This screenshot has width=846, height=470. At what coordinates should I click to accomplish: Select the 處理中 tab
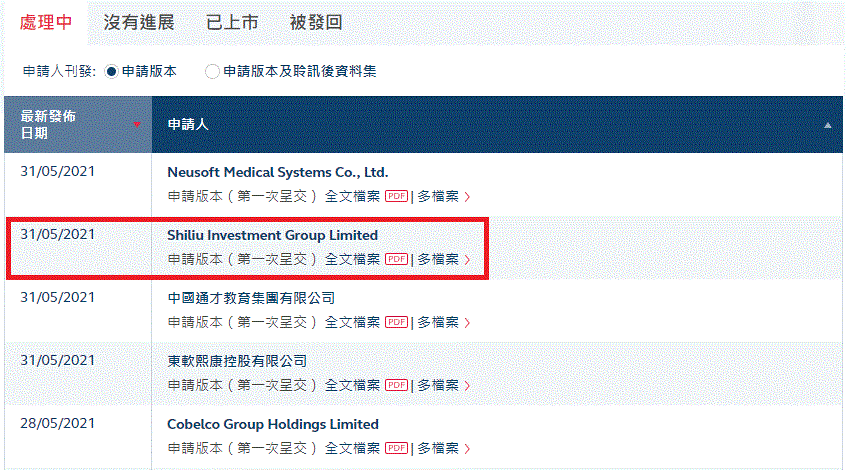[46, 22]
